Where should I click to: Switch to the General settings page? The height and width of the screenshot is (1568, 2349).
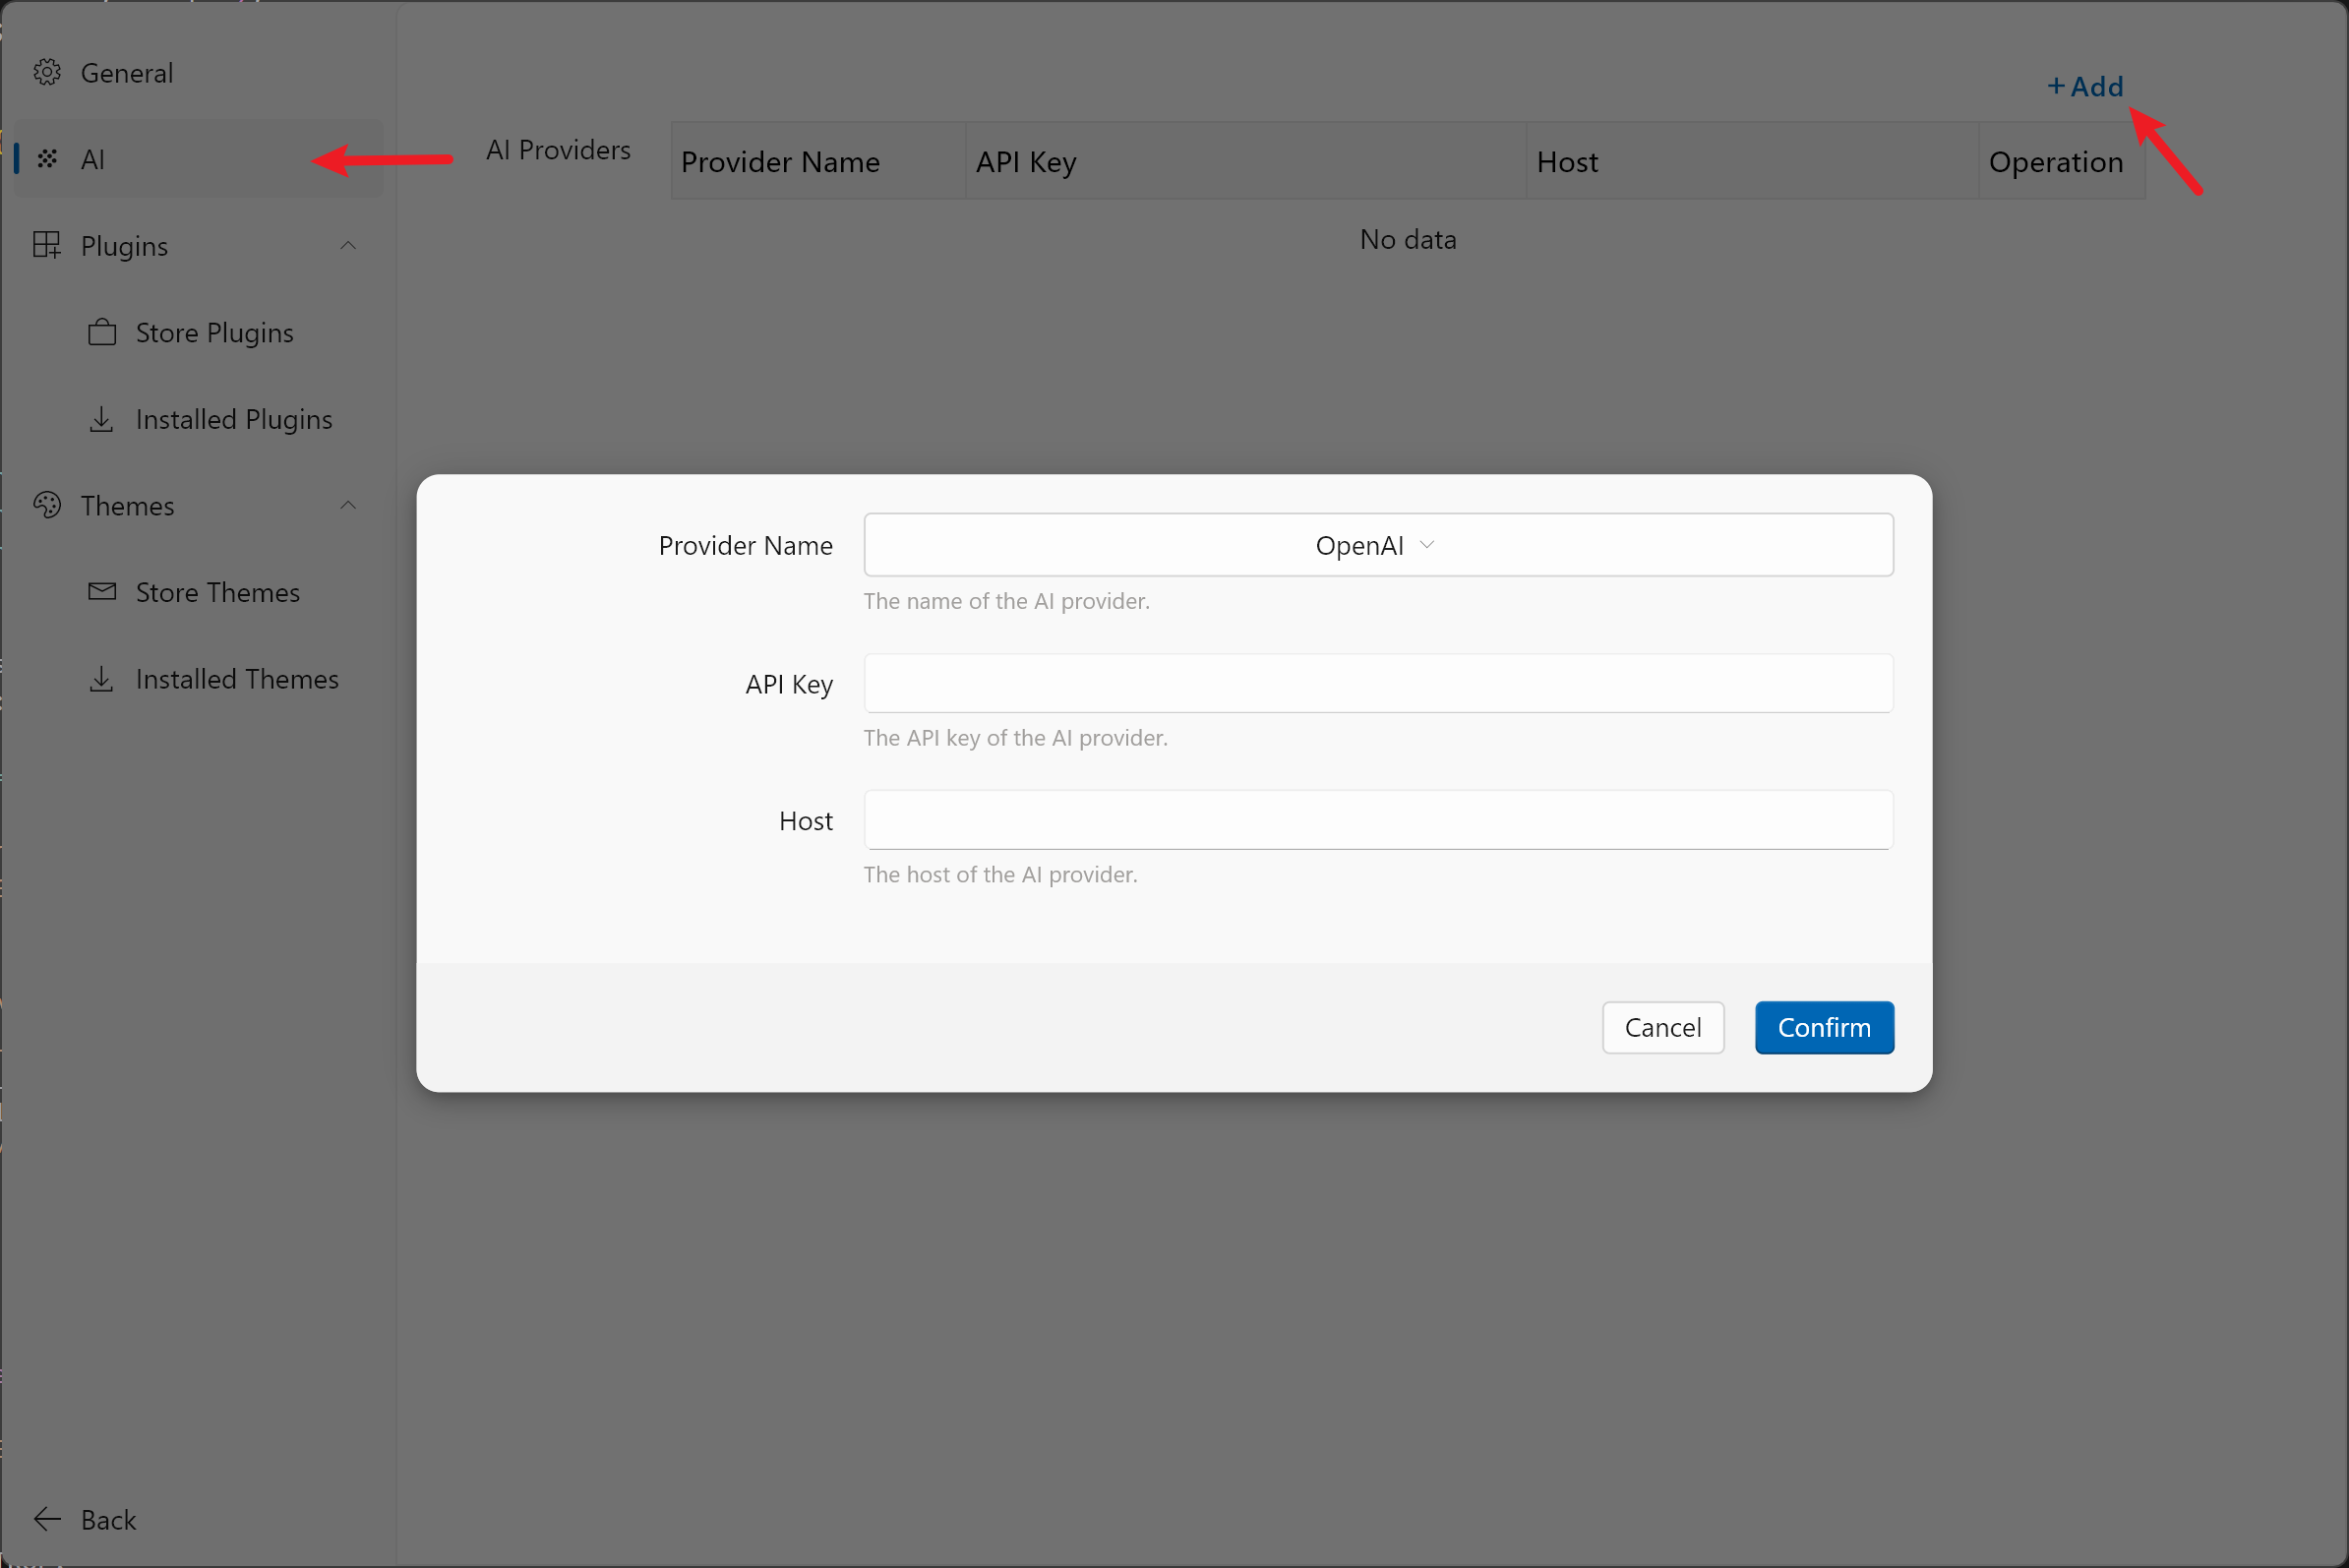coord(126,72)
